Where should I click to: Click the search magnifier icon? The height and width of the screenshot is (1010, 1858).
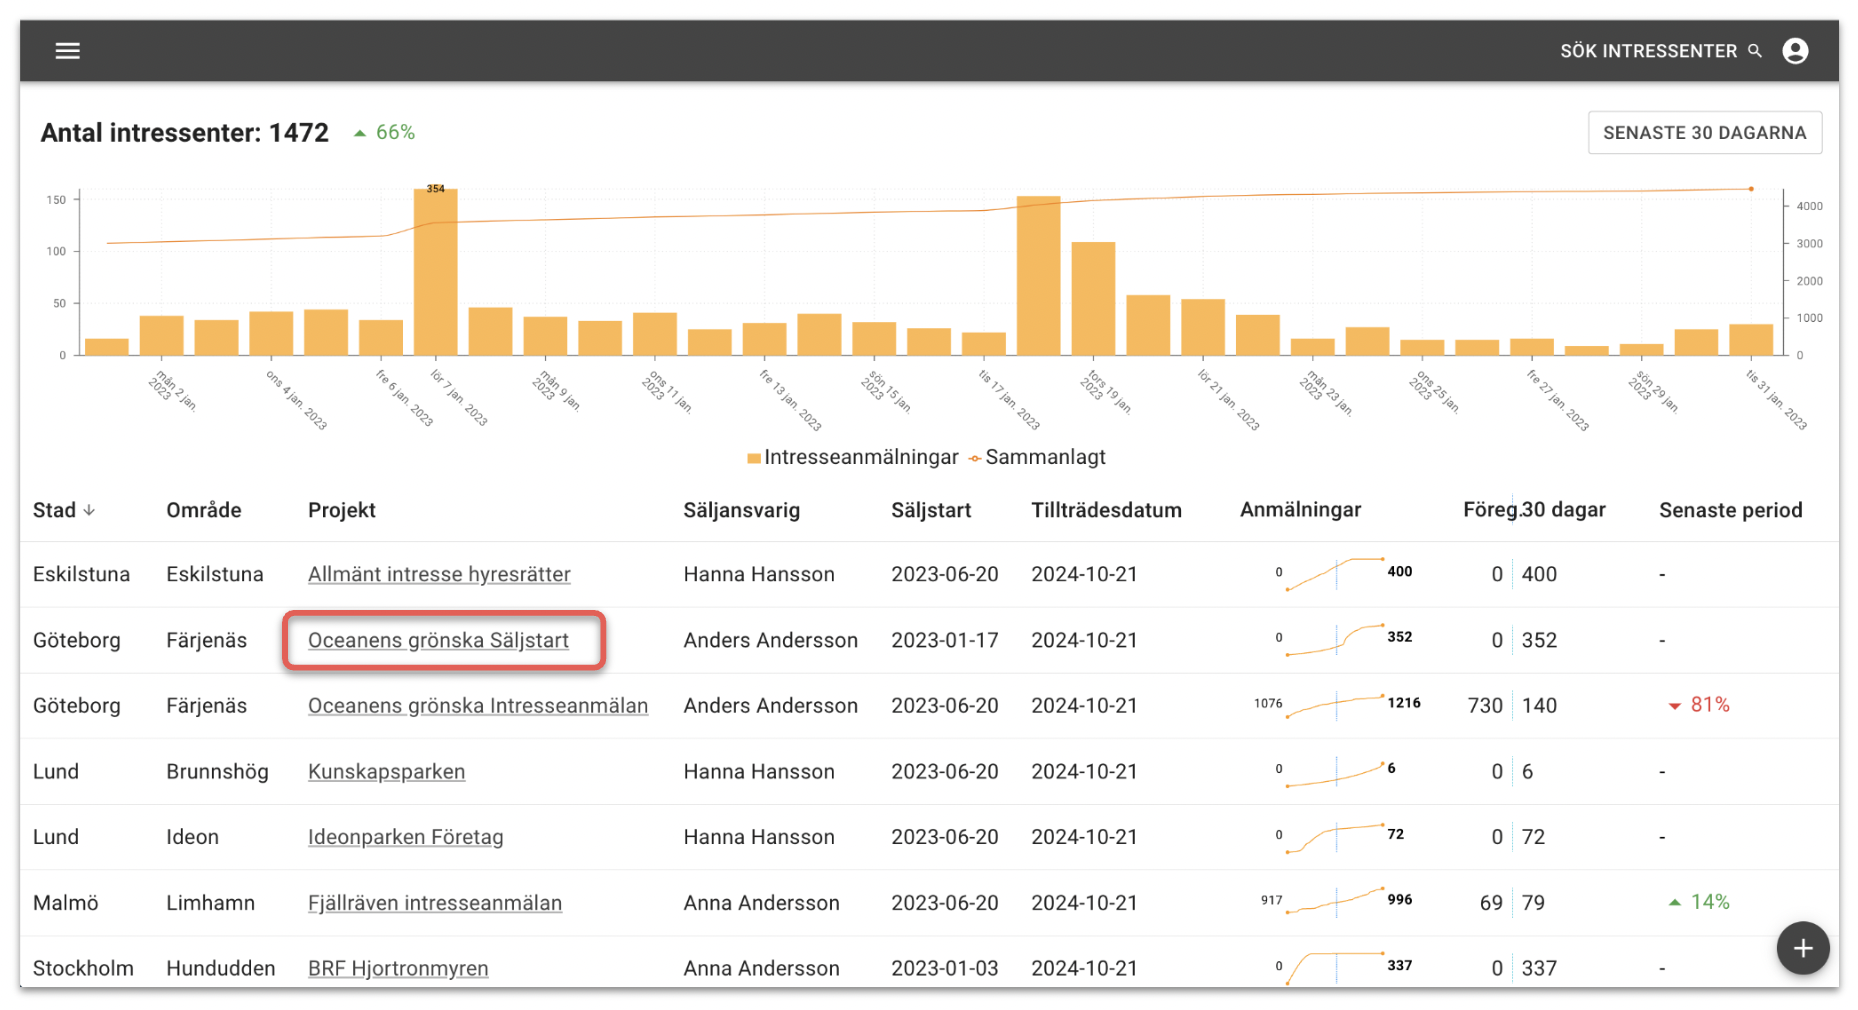1754,51
